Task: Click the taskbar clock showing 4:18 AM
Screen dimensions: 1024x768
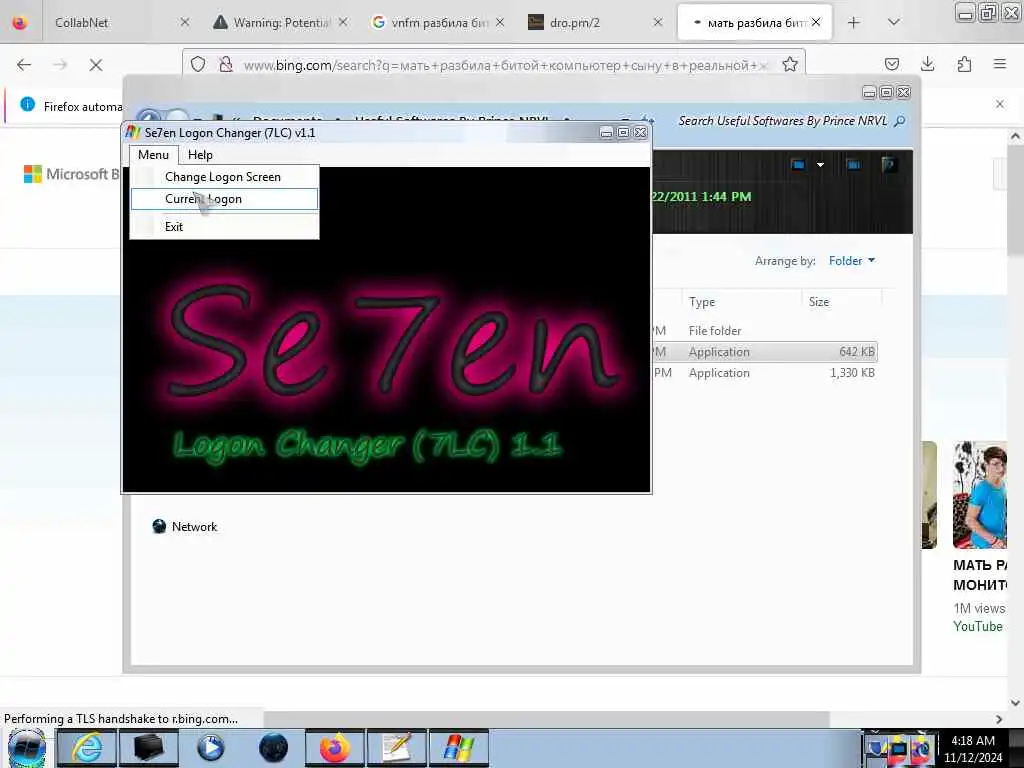Action: click(972, 749)
